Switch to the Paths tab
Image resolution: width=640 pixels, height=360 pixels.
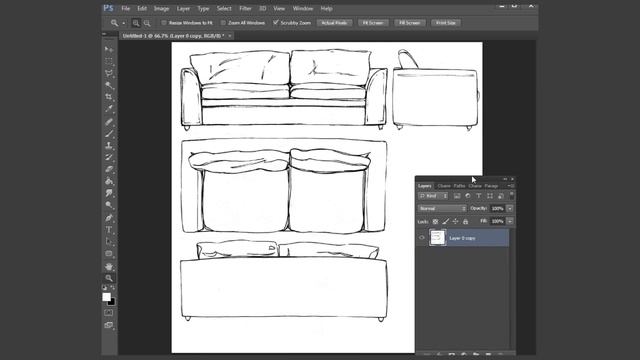pos(459,186)
